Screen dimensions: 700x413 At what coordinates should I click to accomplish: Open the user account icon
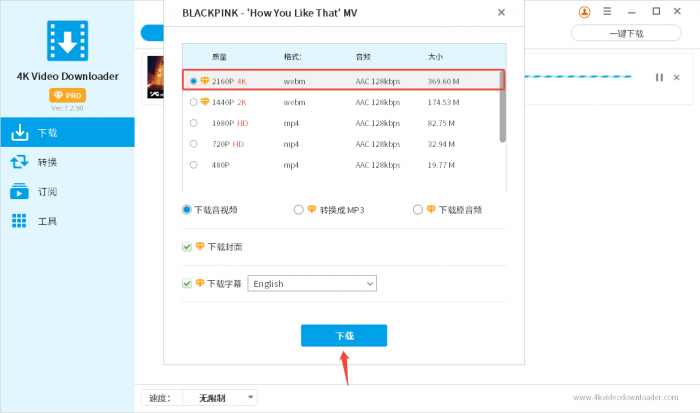point(585,12)
